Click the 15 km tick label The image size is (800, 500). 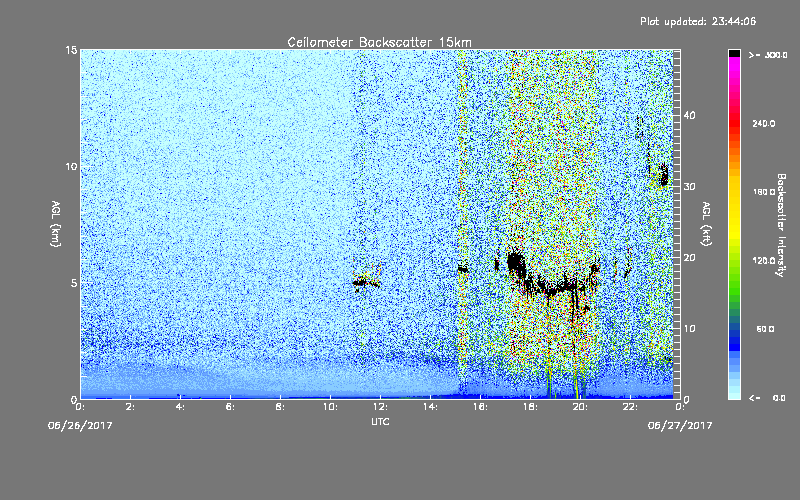pos(71,50)
